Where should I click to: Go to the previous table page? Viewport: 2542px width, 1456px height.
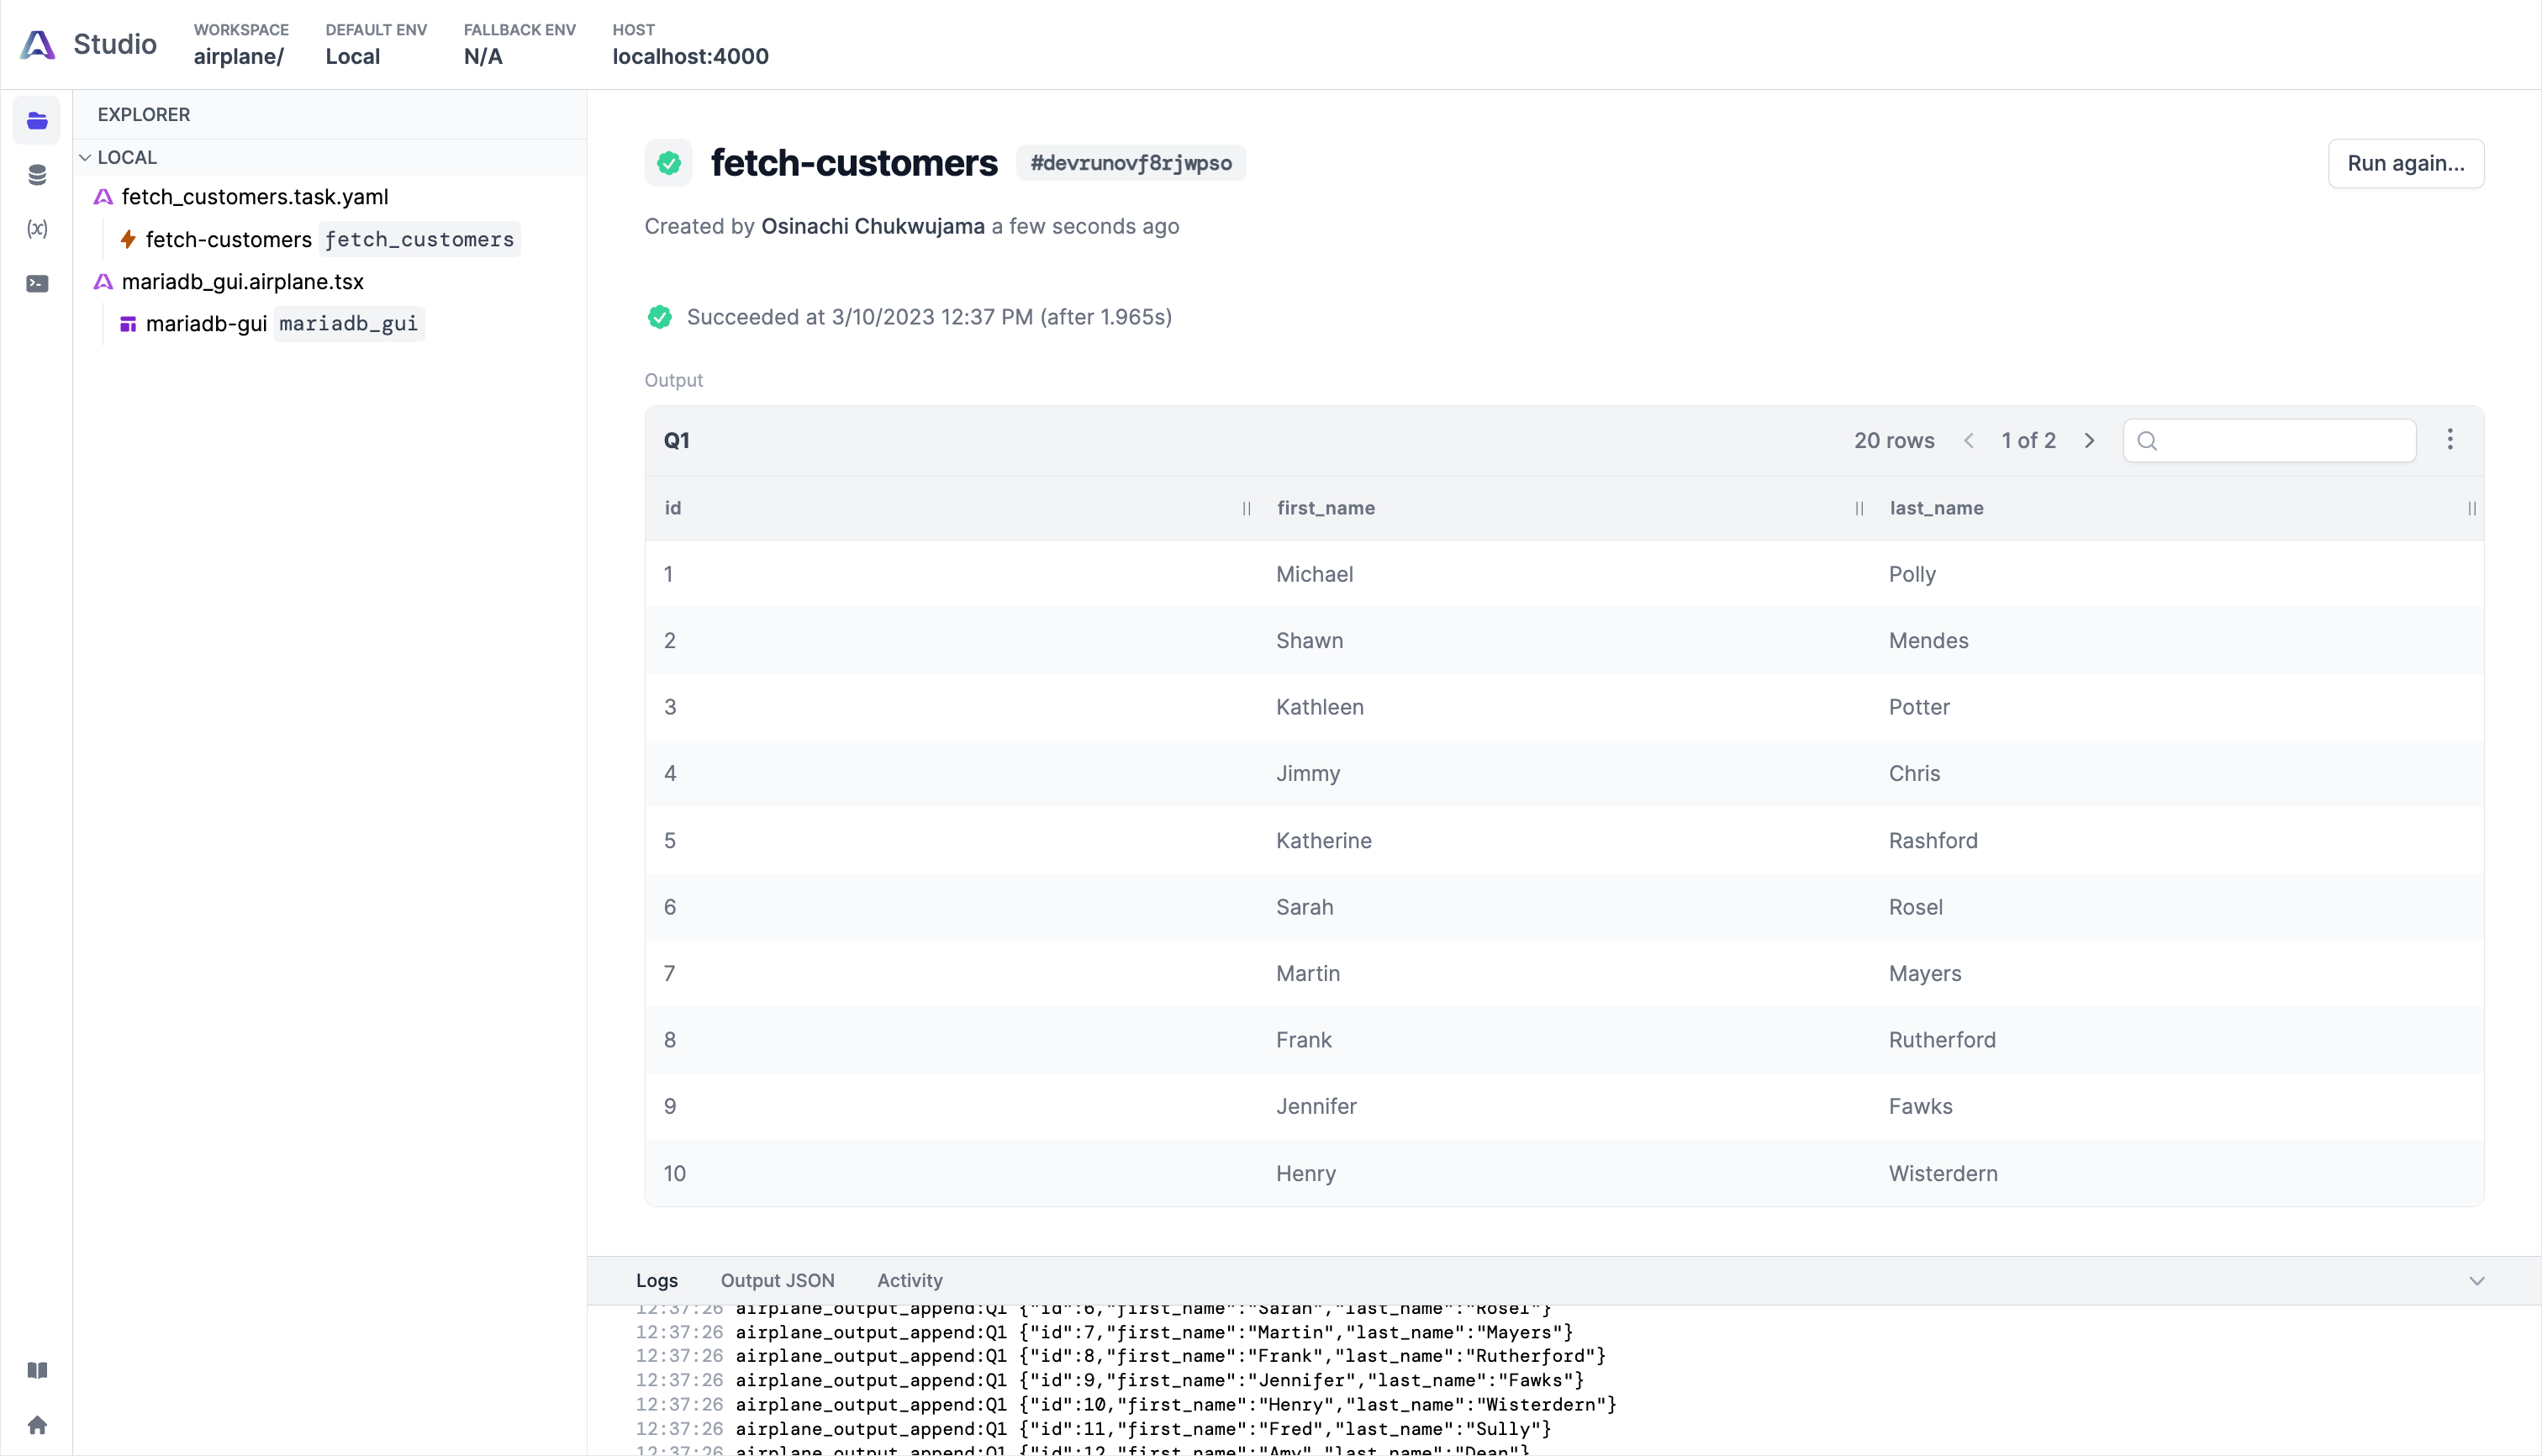pyautogui.click(x=1969, y=441)
